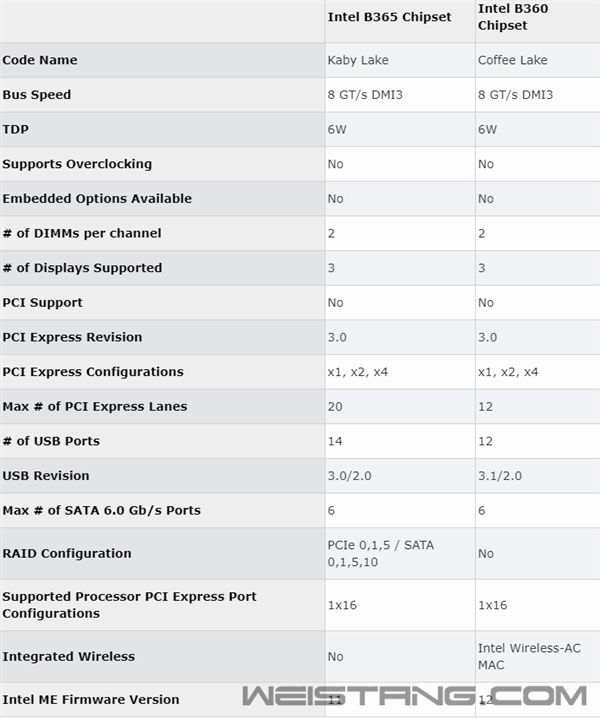Click the B365 PCI Express lanes value 20
600x719 pixels.
[x=335, y=406]
